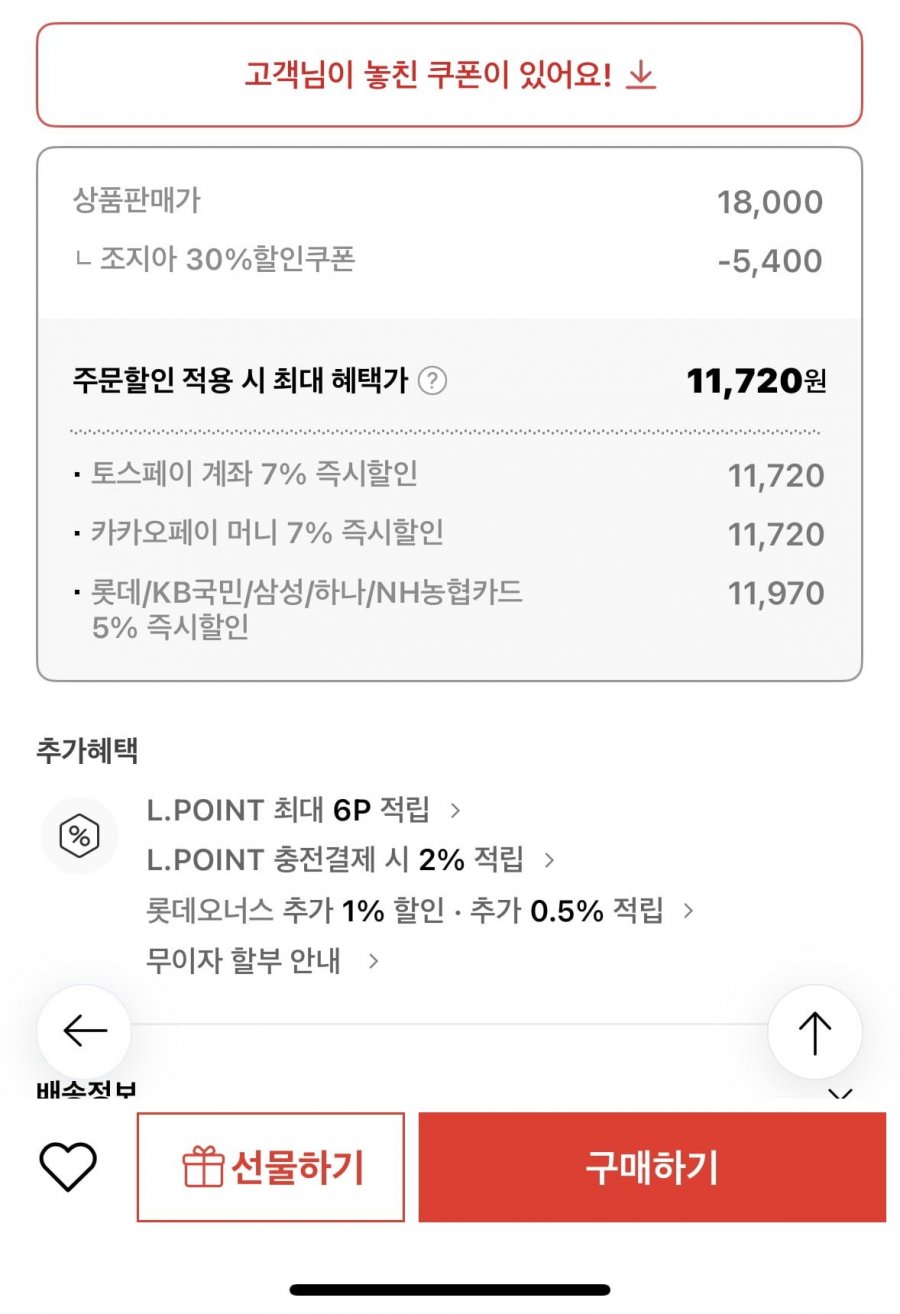This screenshot has height=1314, width=900.
Task: Tap the download arrow icon in coupon banner
Action: point(641,75)
